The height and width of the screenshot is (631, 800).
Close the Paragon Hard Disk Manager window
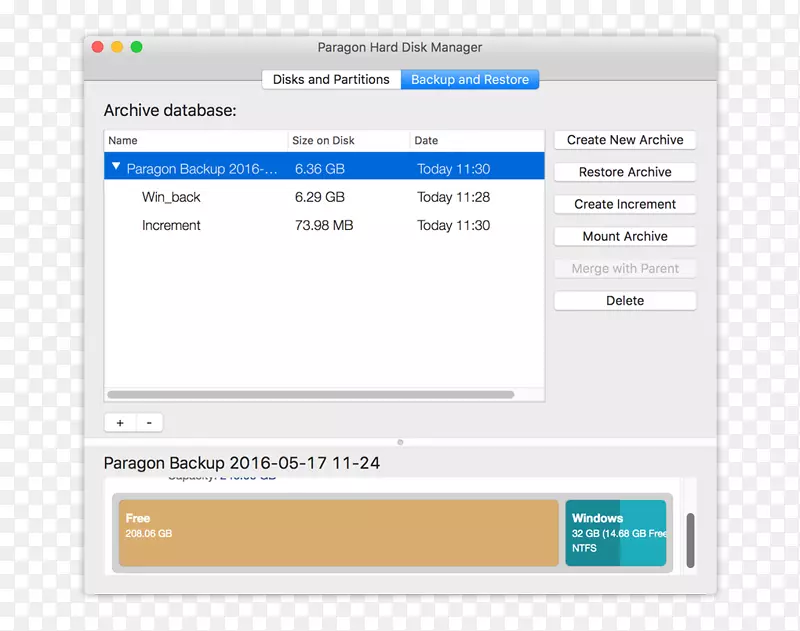(x=98, y=47)
